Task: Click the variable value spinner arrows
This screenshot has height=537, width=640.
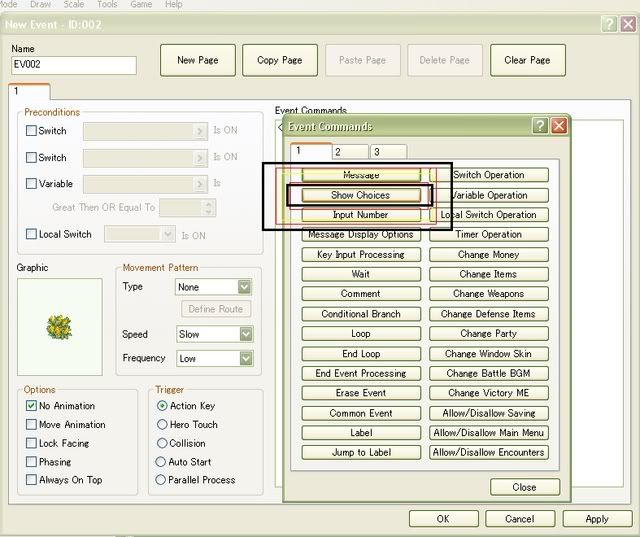Action: (x=208, y=208)
